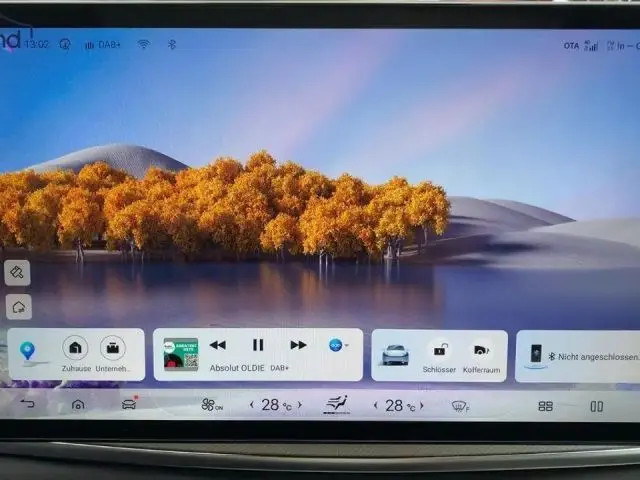Decrease left temperature below 28°C
This screenshot has width=640, height=480.
[x=251, y=405]
